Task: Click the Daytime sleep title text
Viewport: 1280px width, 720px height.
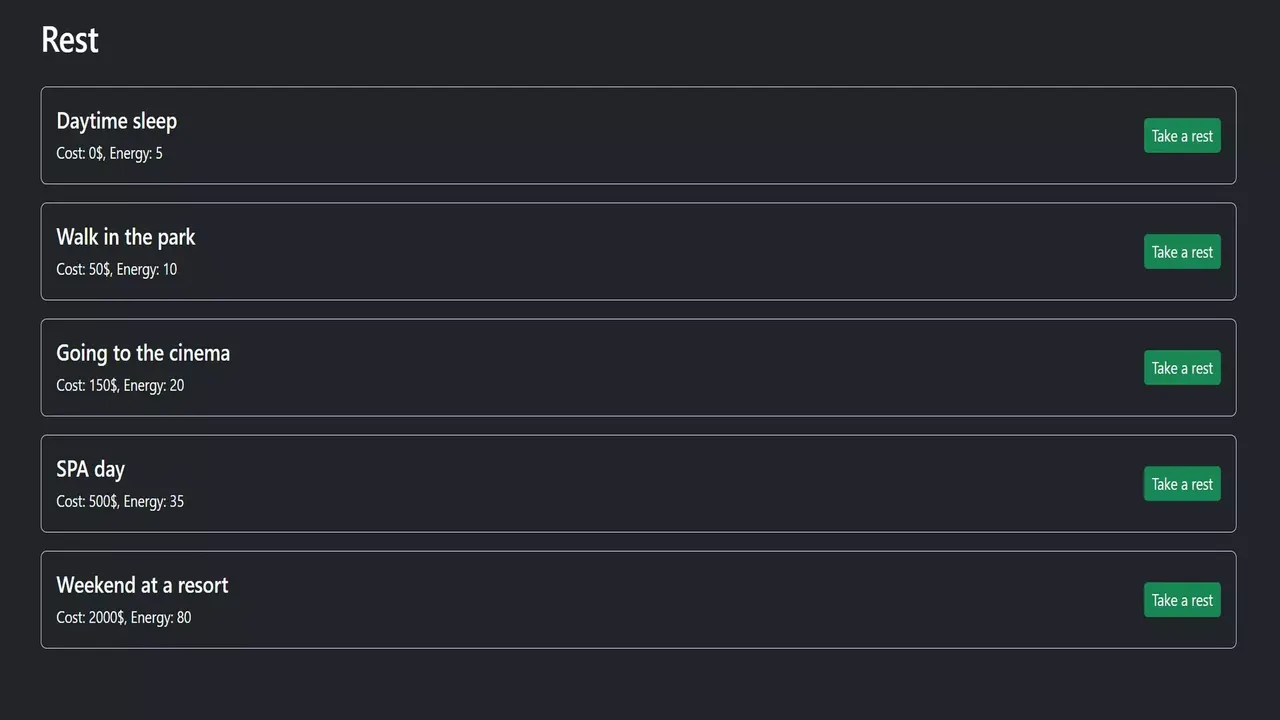Action: point(116,120)
